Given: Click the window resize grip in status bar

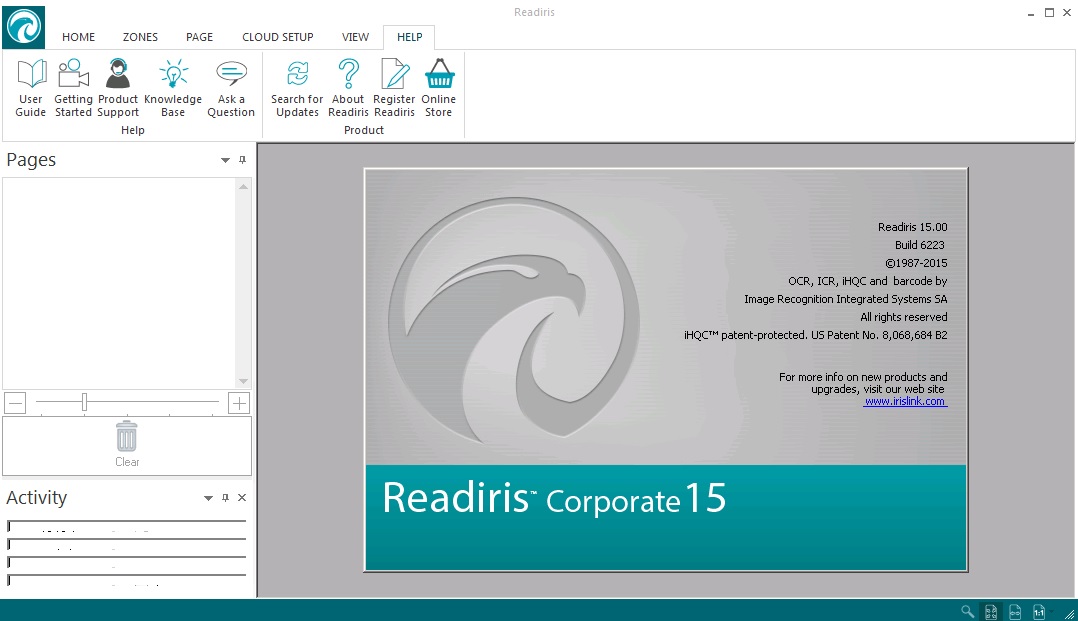Looking at the screenshot, I should click(x=1069, y=613).
